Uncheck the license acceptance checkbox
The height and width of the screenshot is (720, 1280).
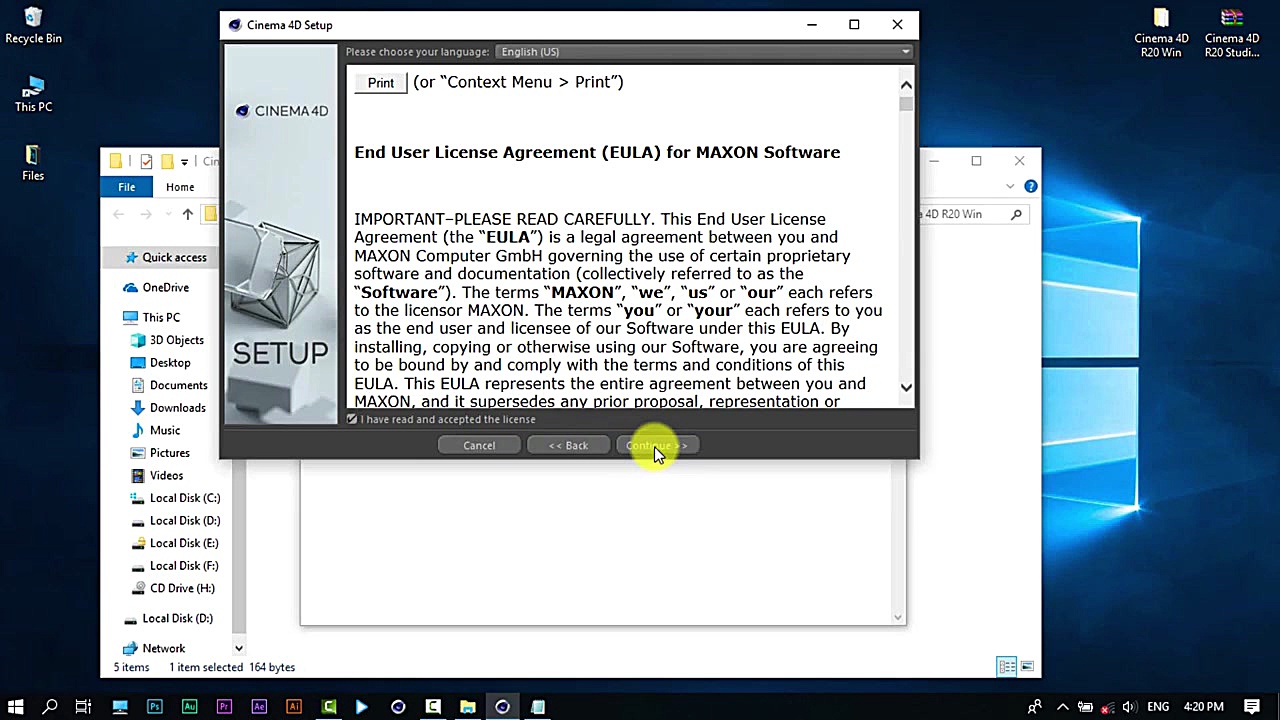point(352,419)
